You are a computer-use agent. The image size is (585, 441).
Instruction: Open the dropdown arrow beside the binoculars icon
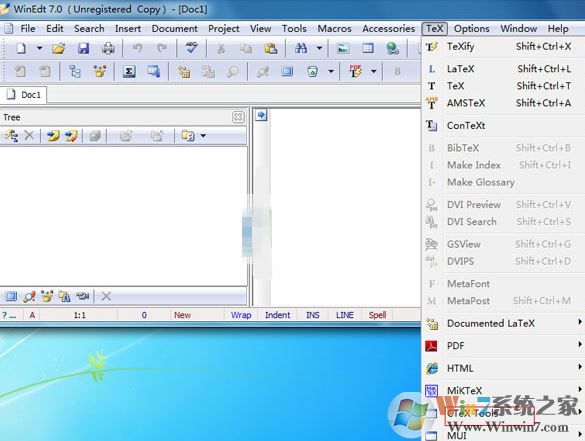(319, 48)
